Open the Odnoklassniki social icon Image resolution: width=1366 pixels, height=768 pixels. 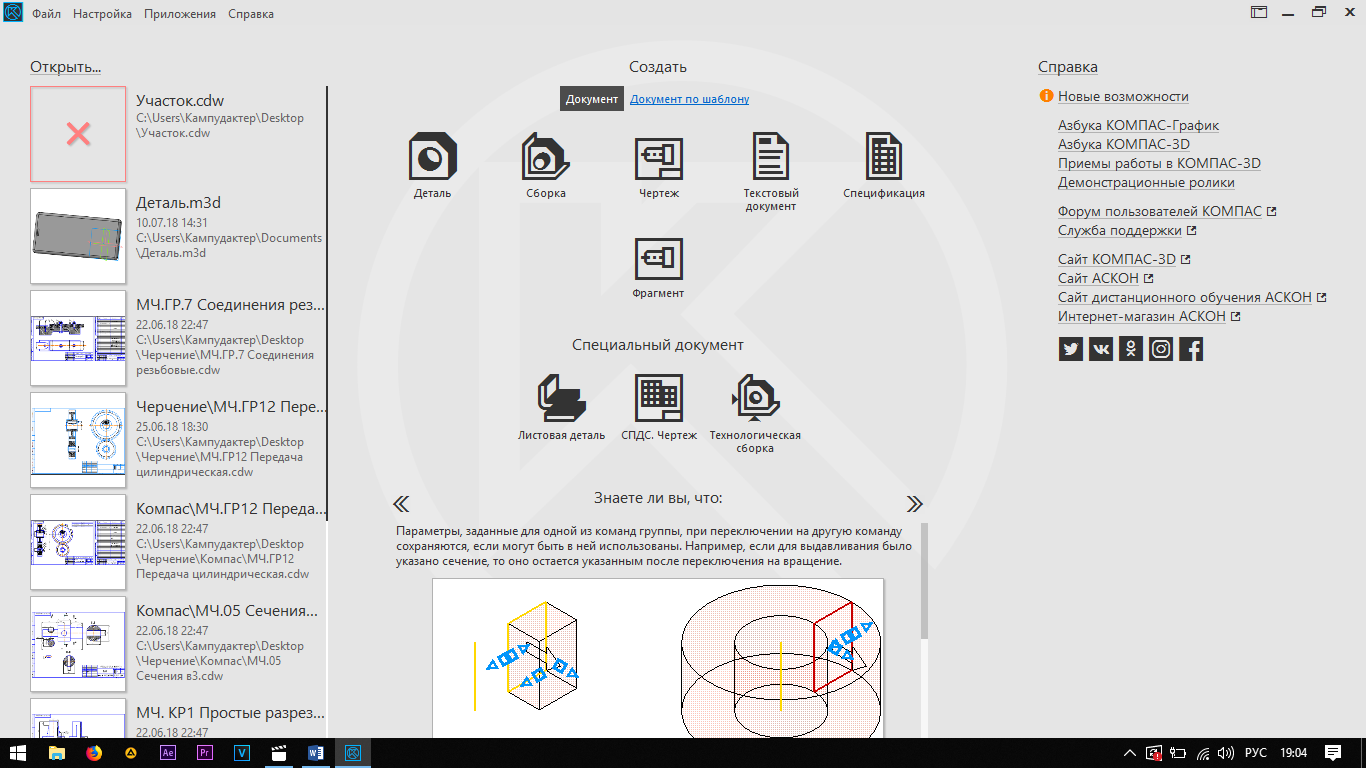click(1131, 349)
